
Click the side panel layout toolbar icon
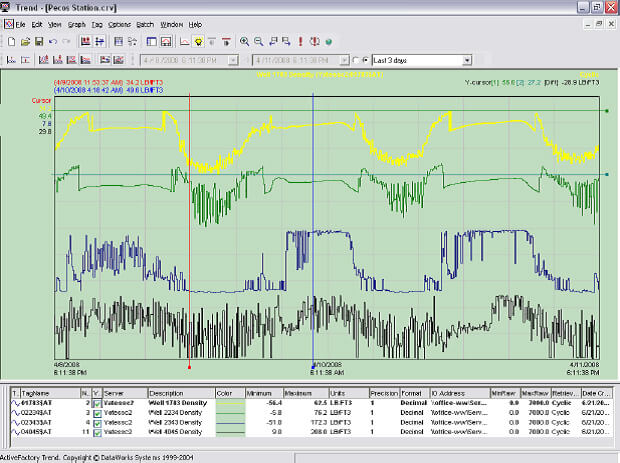(151, 42)
